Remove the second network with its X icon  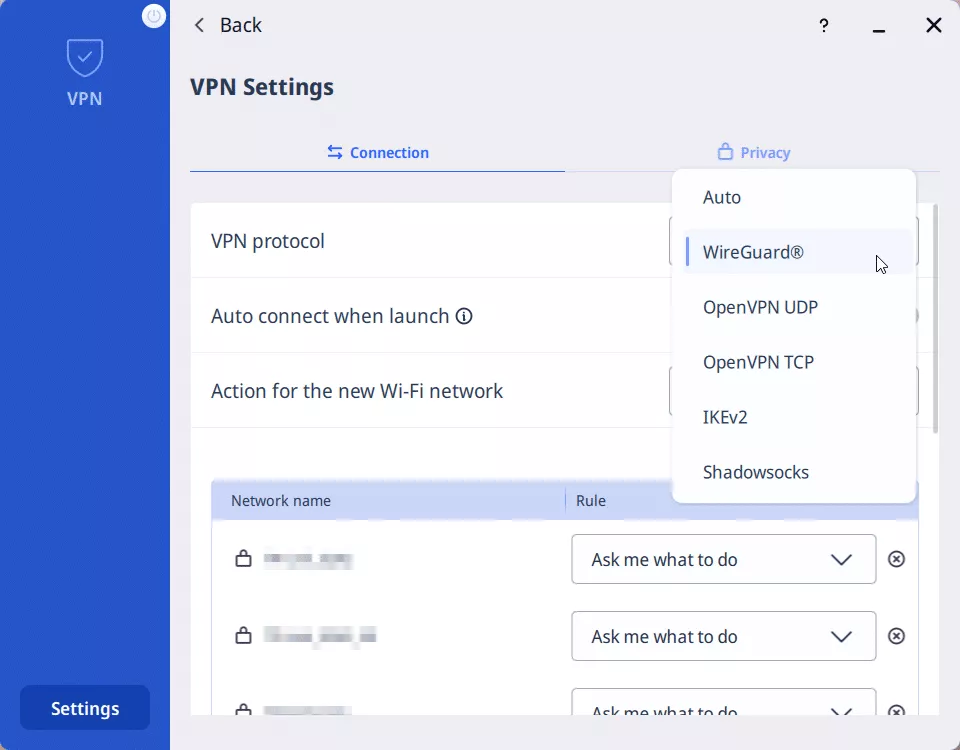(x=897, y=636)
